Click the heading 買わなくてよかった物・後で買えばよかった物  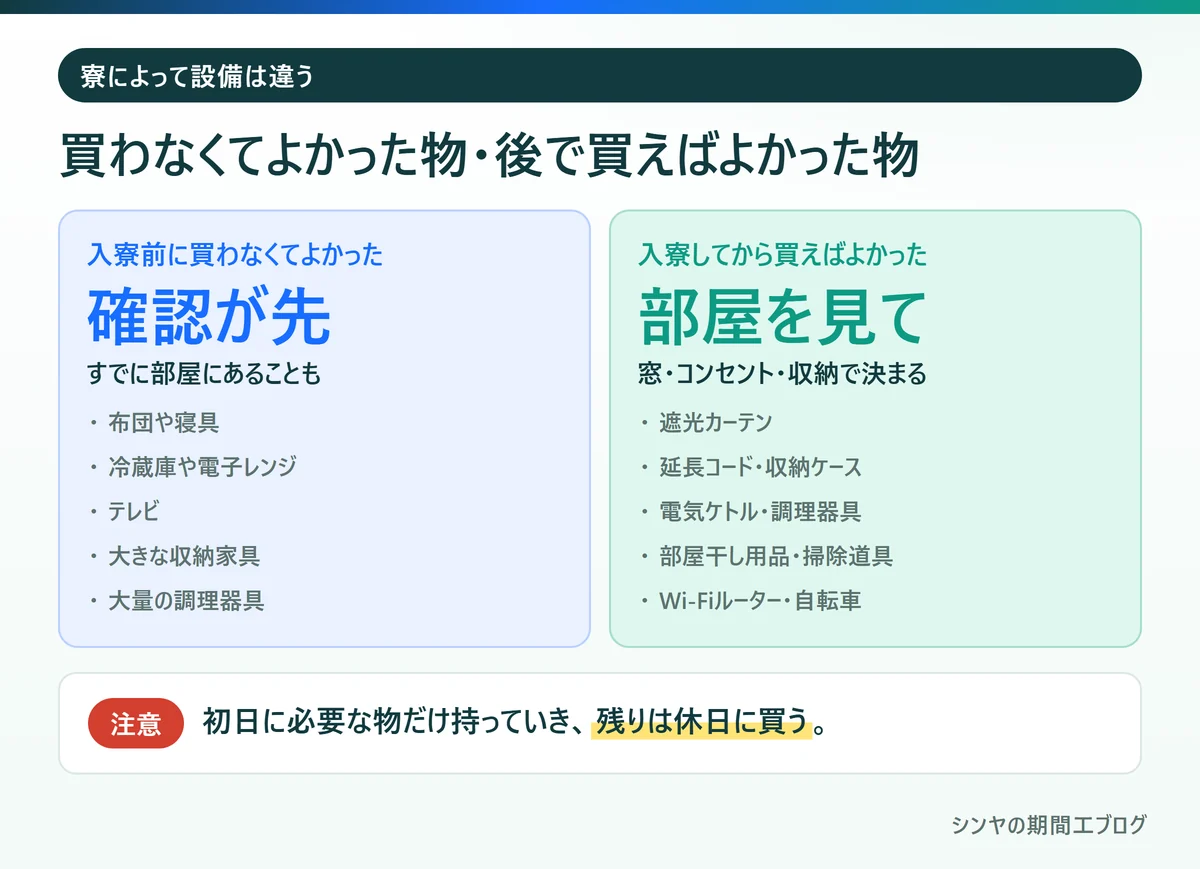[489, 156]
